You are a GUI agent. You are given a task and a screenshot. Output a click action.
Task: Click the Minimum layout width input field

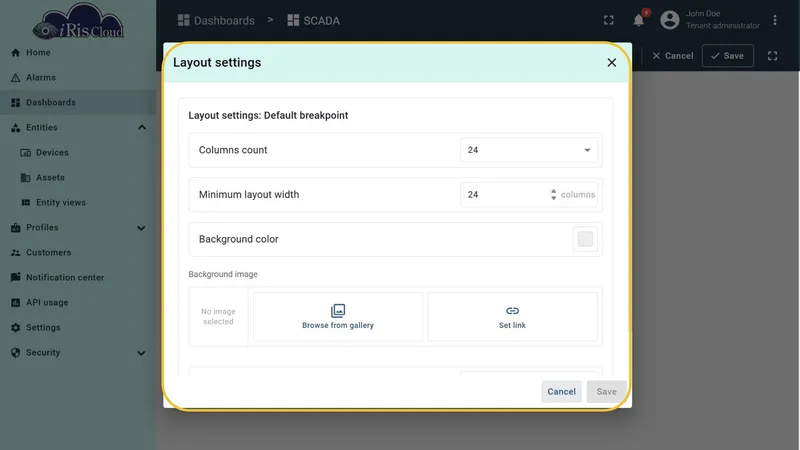coord(529,194)
